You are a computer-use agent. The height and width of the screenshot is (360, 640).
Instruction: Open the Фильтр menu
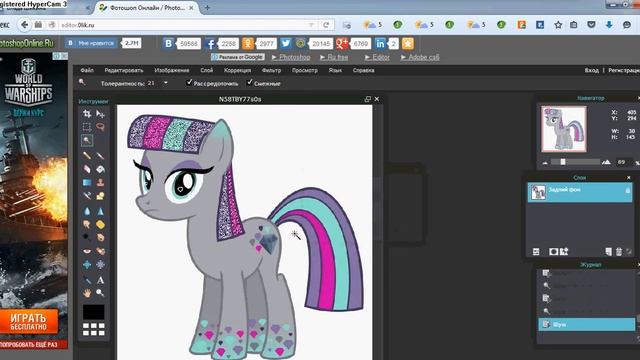tap(271, 70)
